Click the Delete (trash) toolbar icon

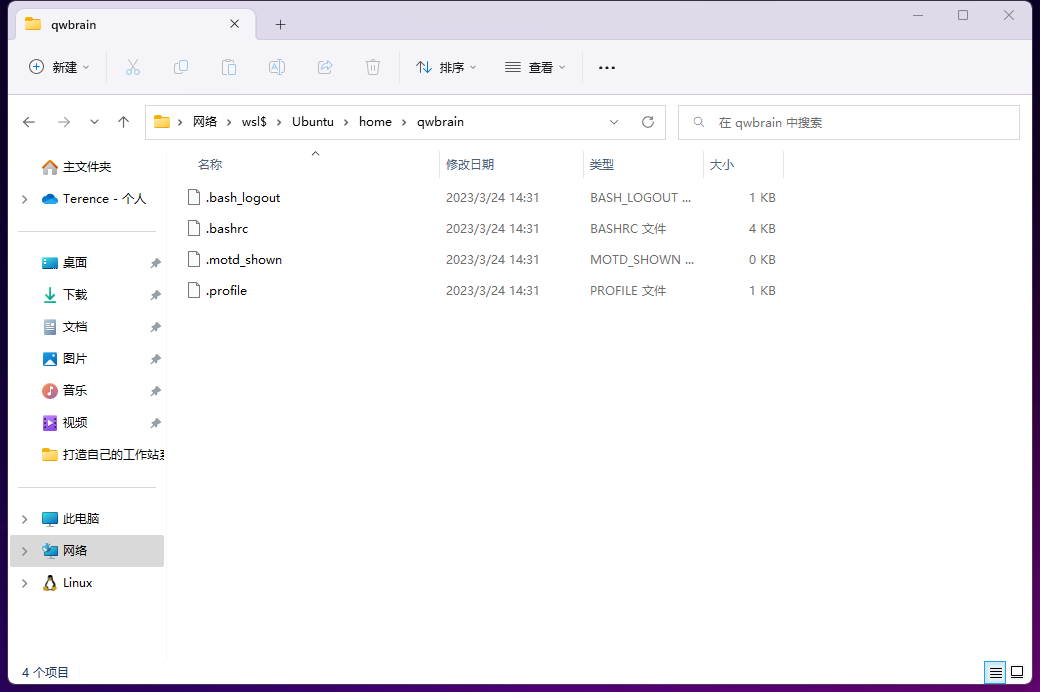(373, 67)
